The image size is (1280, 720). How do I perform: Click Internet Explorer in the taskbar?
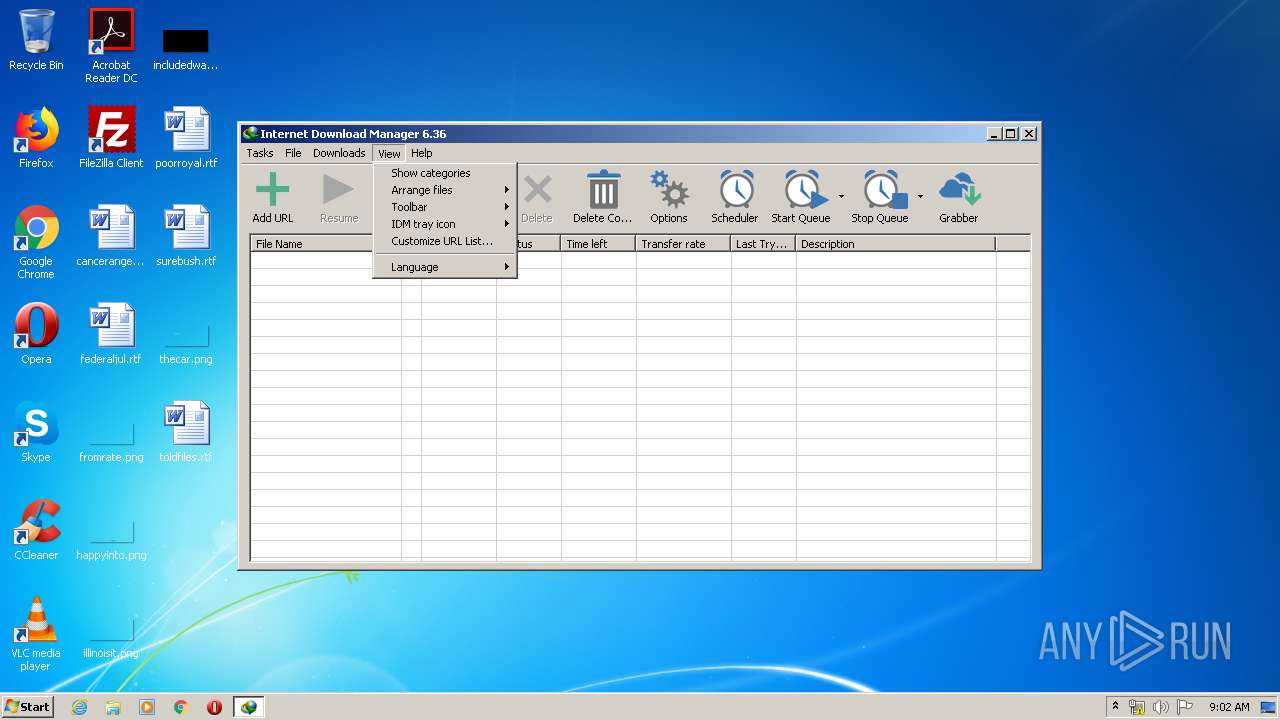pos(79,707)
